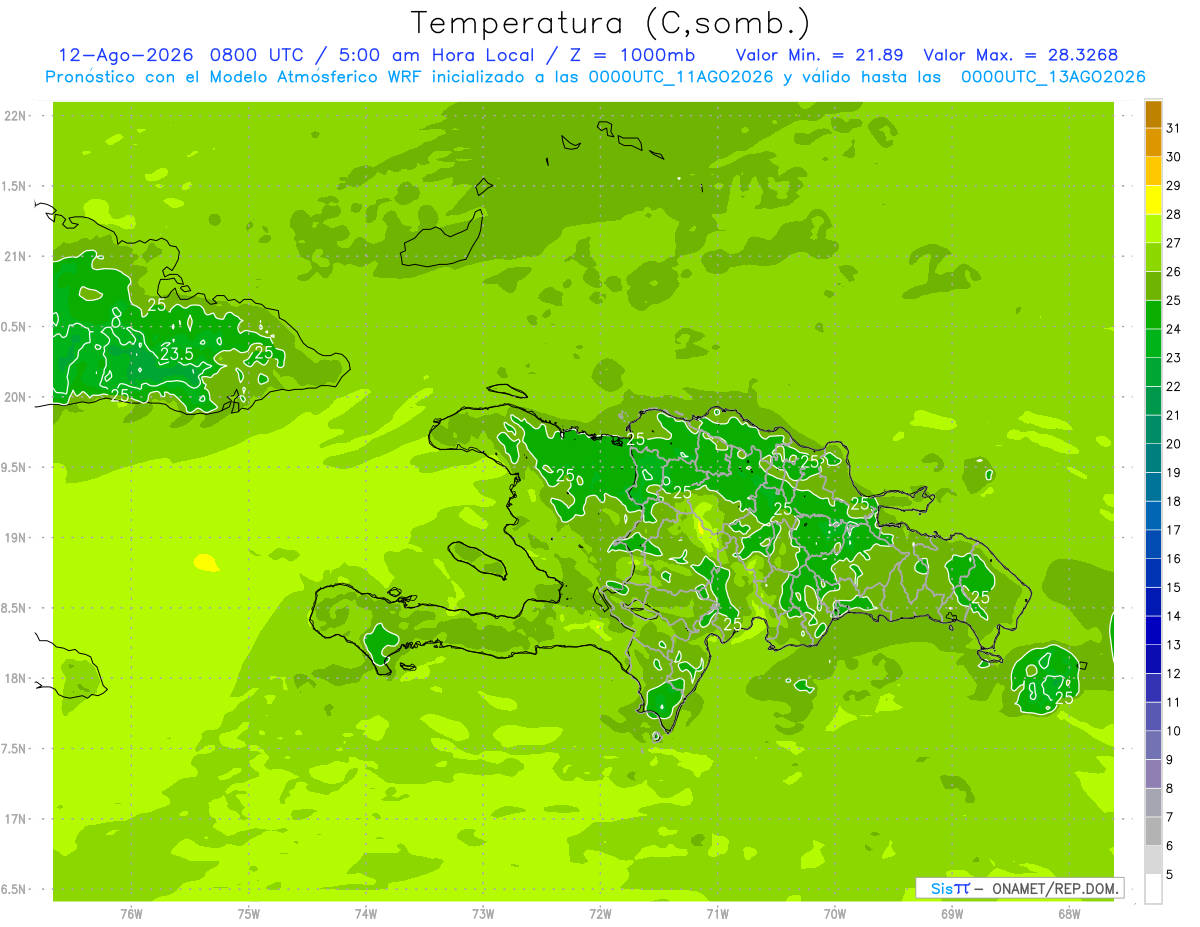Pick the amber 29–30 legend swatch
1200x927 pixels.
[x=1153, y=171]
